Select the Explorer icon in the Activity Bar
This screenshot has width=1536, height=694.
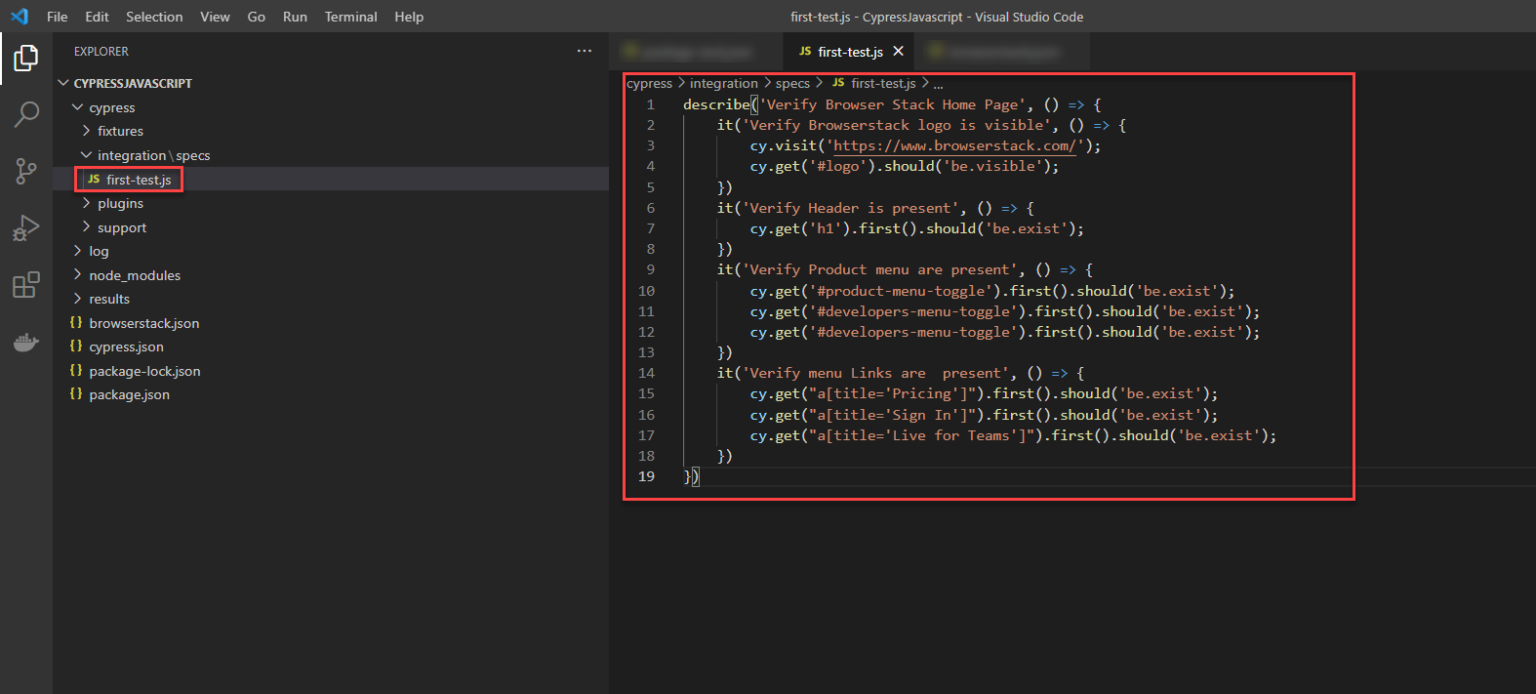[x=25, y=58]
